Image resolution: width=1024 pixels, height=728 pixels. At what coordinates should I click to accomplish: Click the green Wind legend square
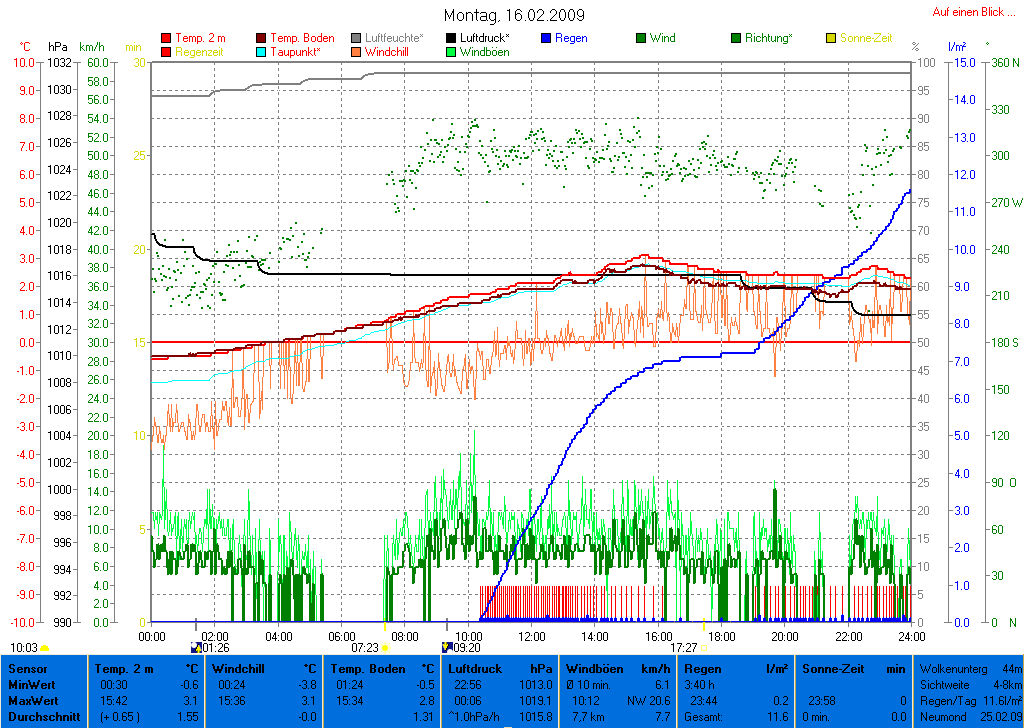tap(641, 39)
